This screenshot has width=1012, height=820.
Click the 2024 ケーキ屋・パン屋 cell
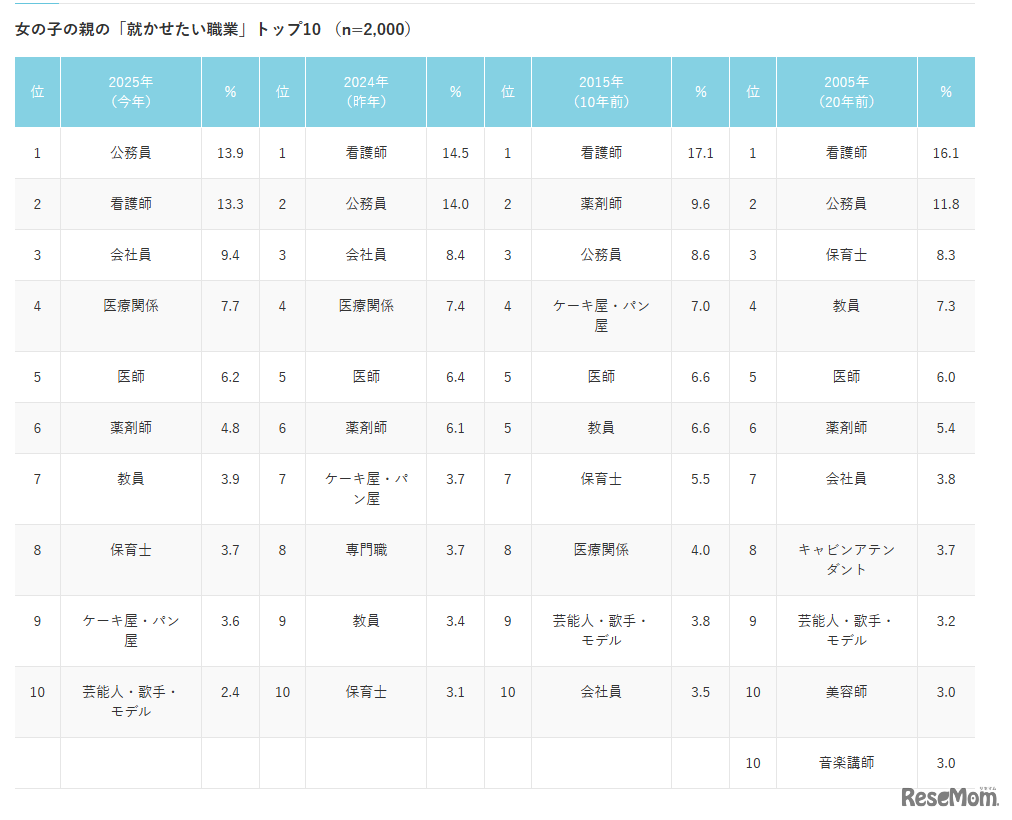[366, 488]
